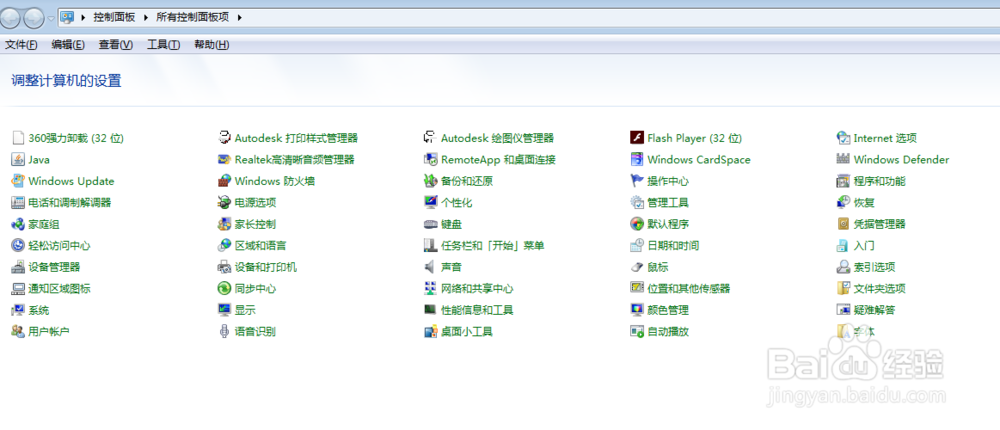Open the 电话和调制解调器 link
This screenshot has width=1000, height=430.
tap(70, 203)
